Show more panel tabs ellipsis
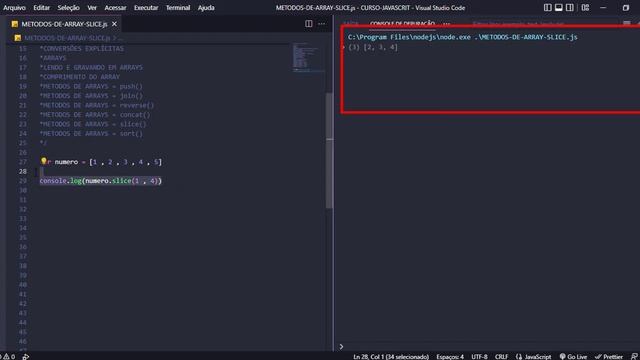The height and width of the screenshot is (360, 640). pyautogui.click(x=446, y=24)
